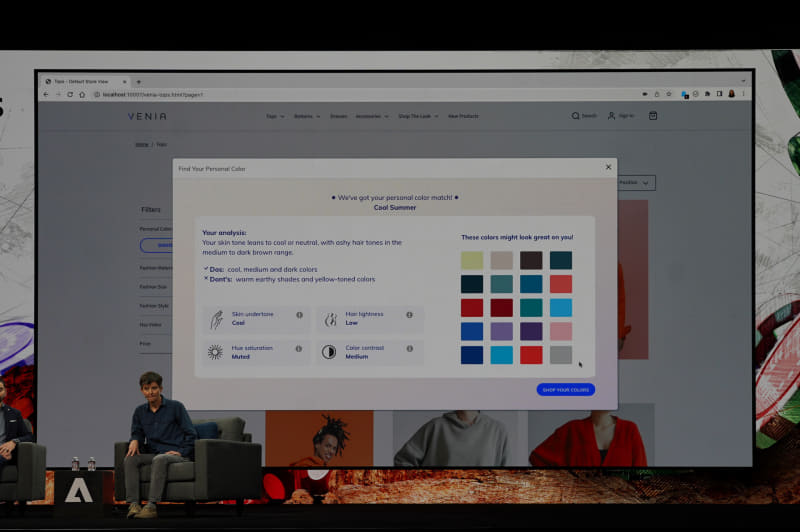800x532 pixels.
Task: Click the VENIA logo
Action: pos(147,116)
